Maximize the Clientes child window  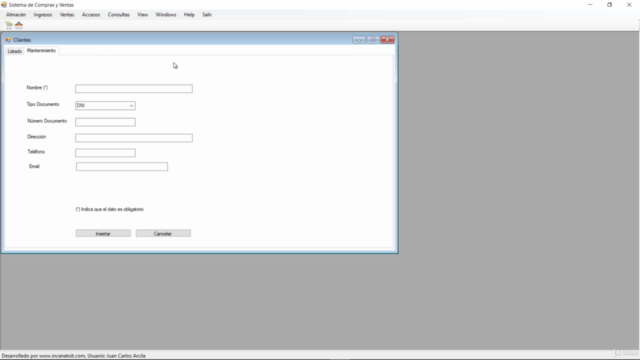[x=373, y=40]
